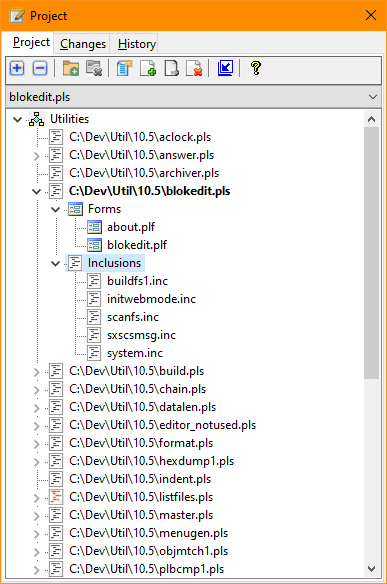Click the add folder icon with green plus
This screenshot has width=387, height=584.
coord(71,68)
